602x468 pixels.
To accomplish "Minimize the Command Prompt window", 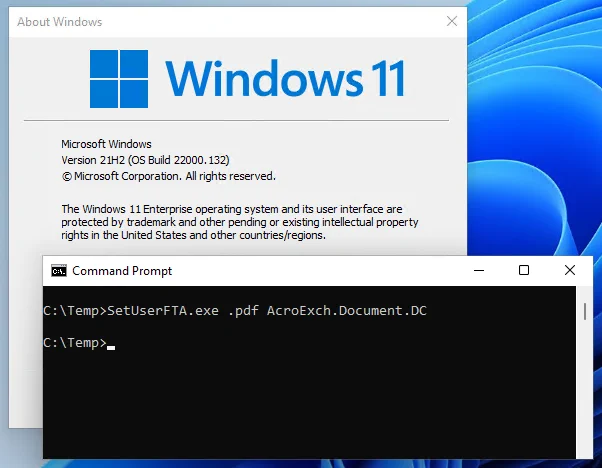I will [479, 271].
